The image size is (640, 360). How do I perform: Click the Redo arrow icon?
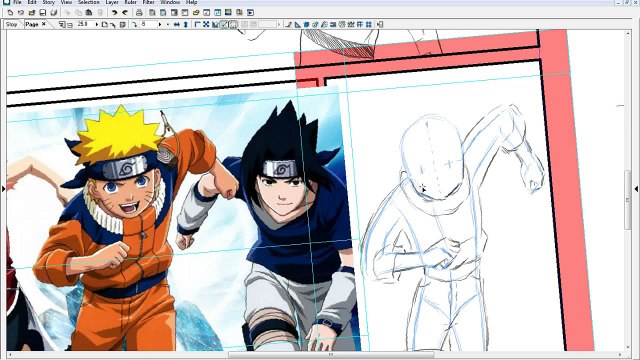125,13
